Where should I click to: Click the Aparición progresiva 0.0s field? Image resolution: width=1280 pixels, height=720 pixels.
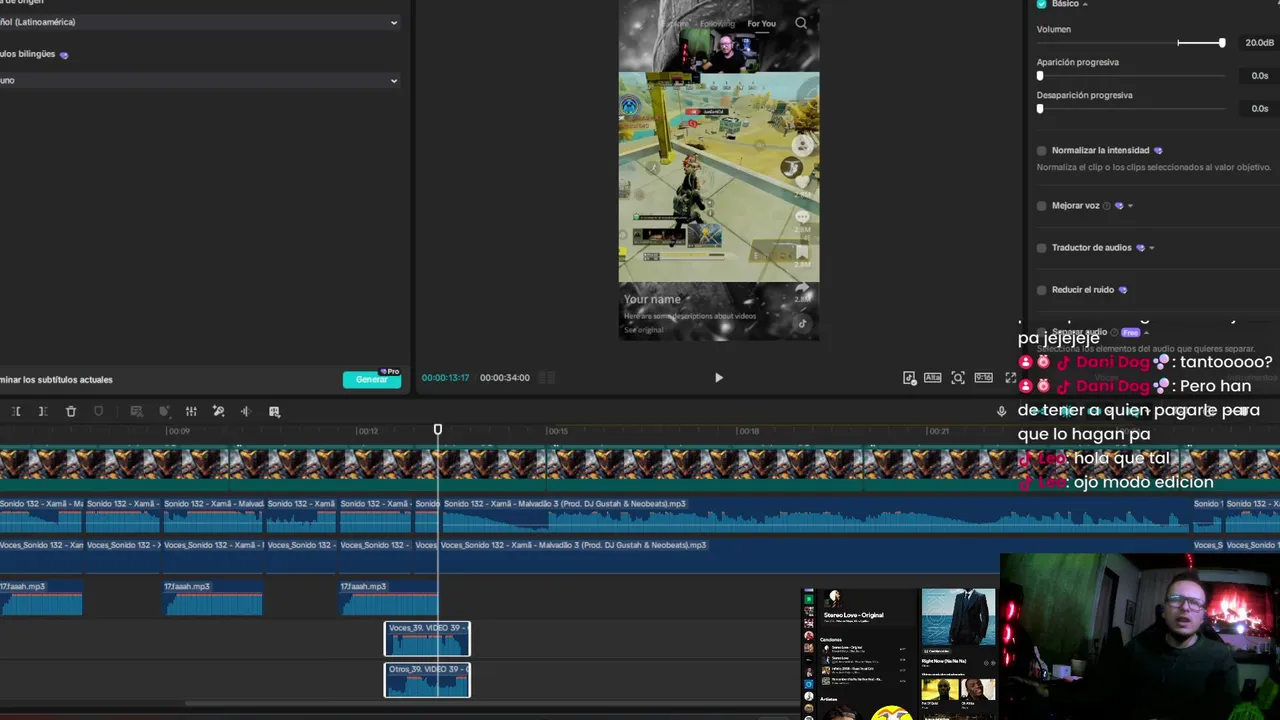1260,76
